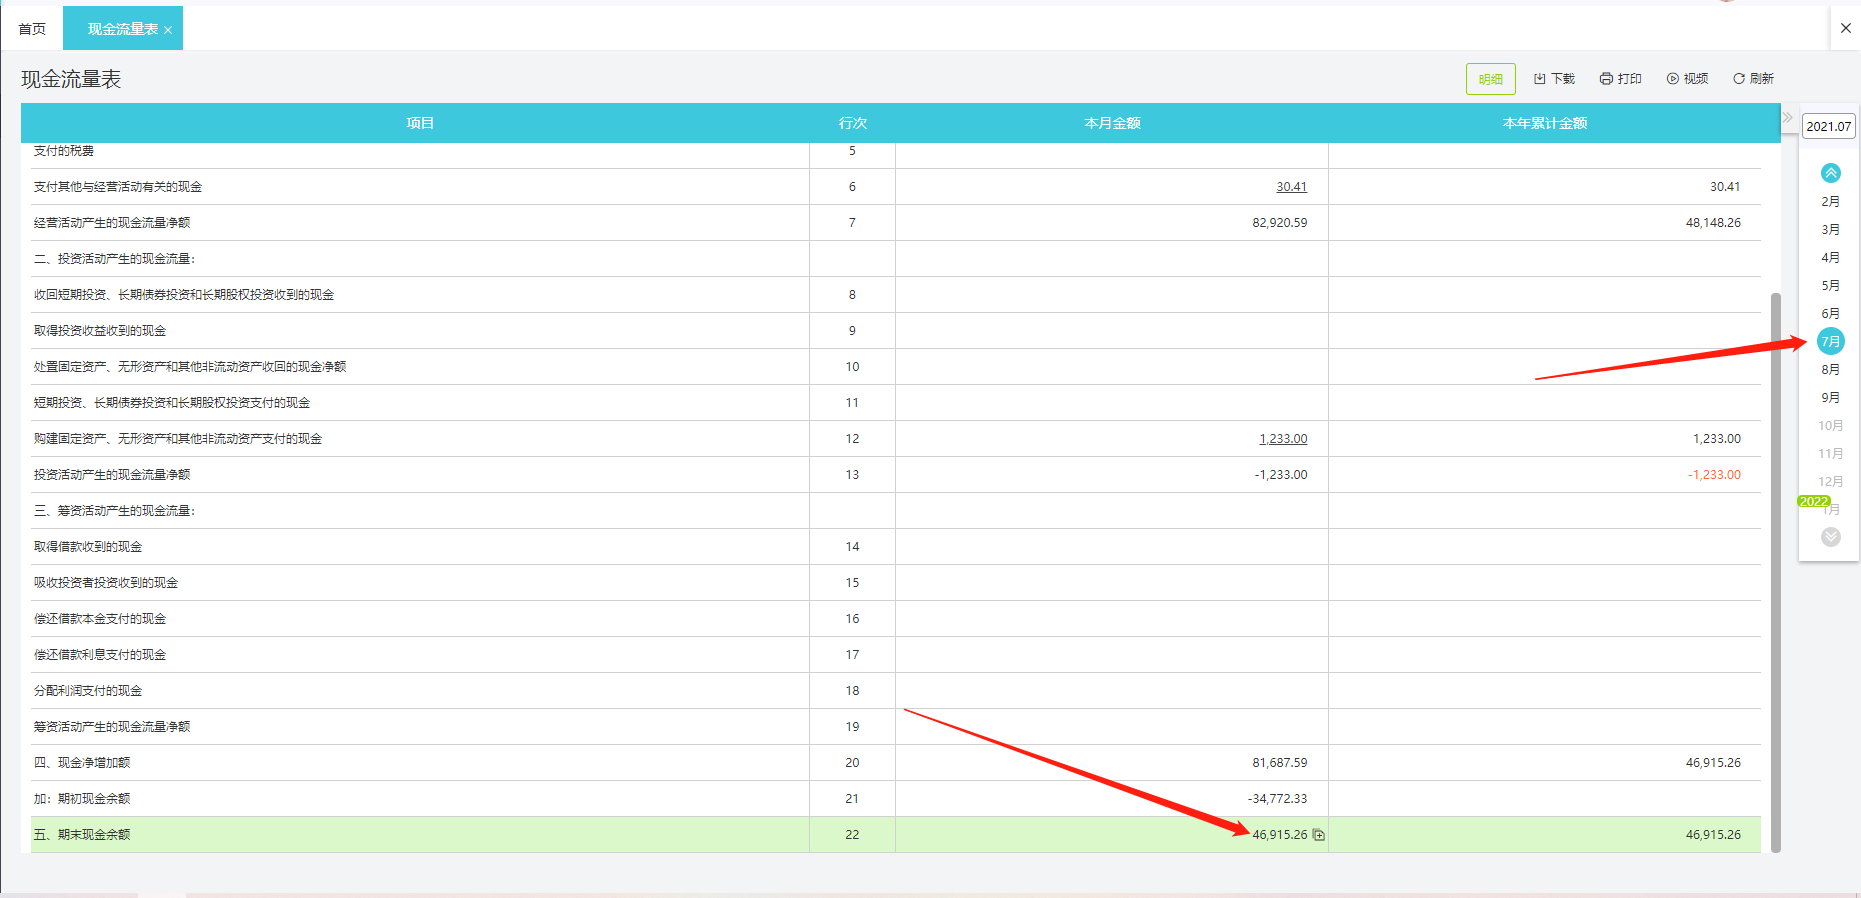Image resolution: width=1861 pixels, height=898 pixels.
Task: Click the 行次 column header
Action: click(852, 123)
